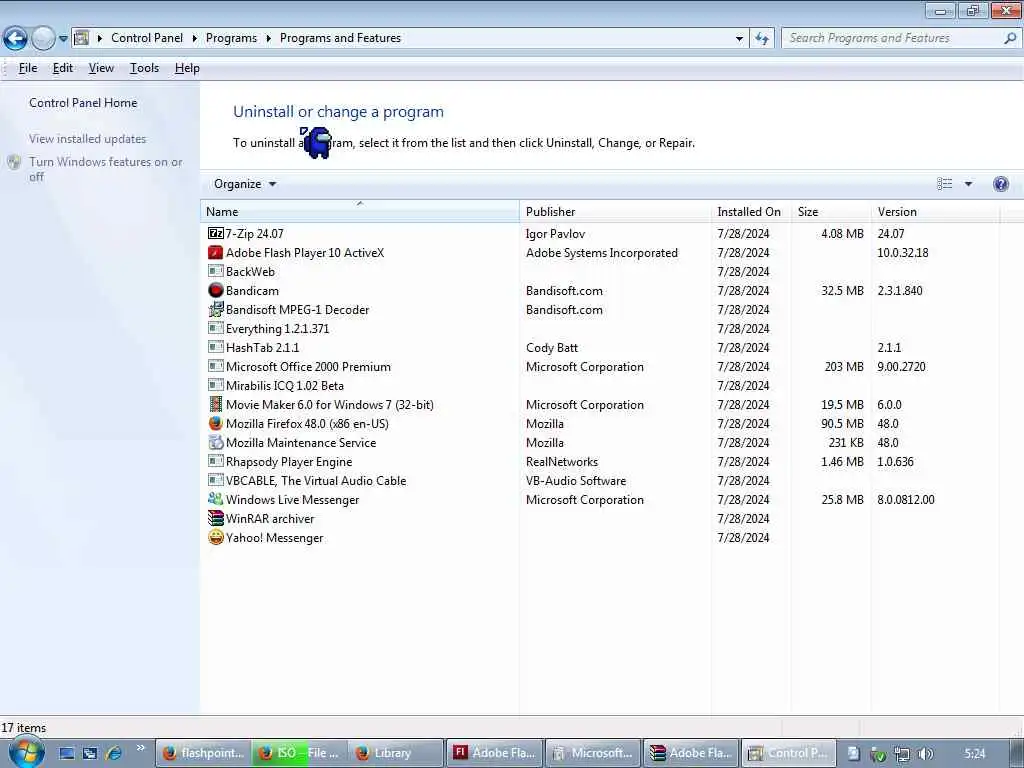Click the refresh button beside address bar

[x=762, y=39]
